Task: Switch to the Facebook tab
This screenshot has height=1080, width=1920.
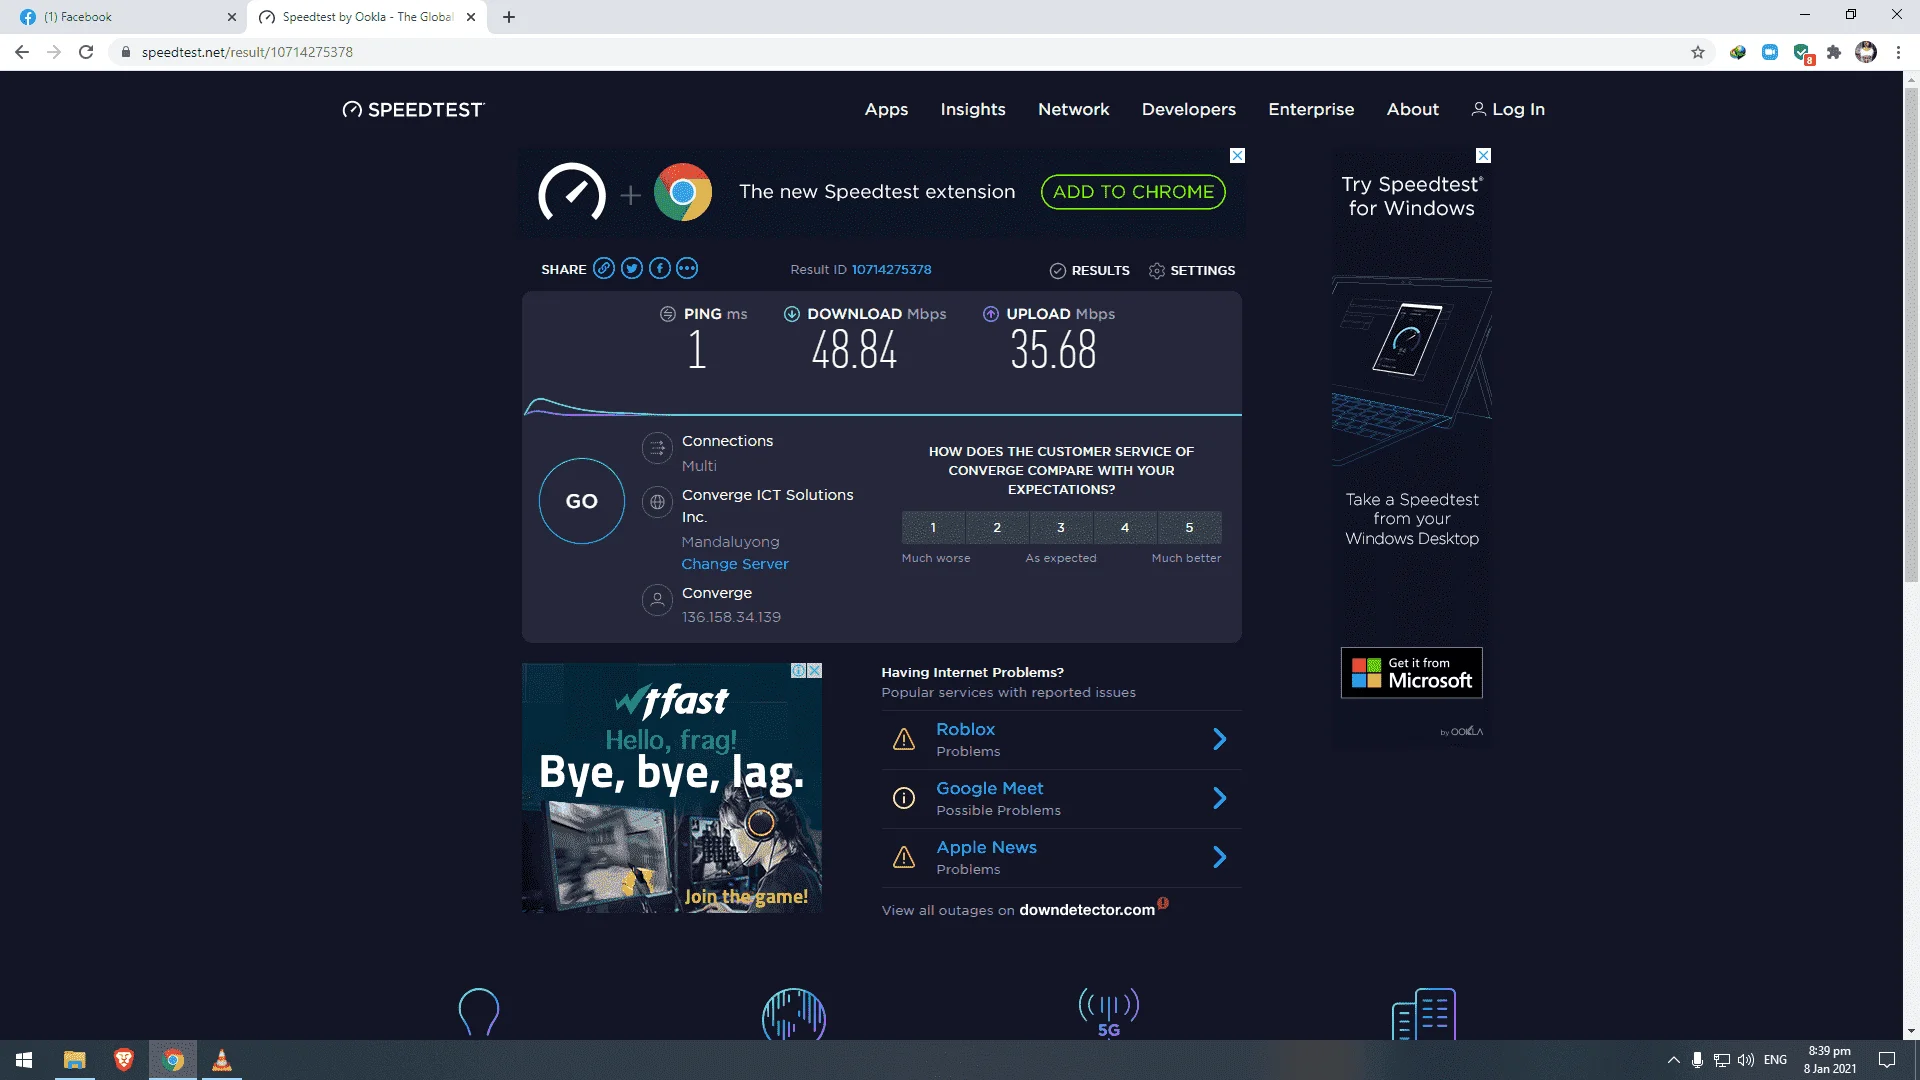Action: (x=125, y=17)
